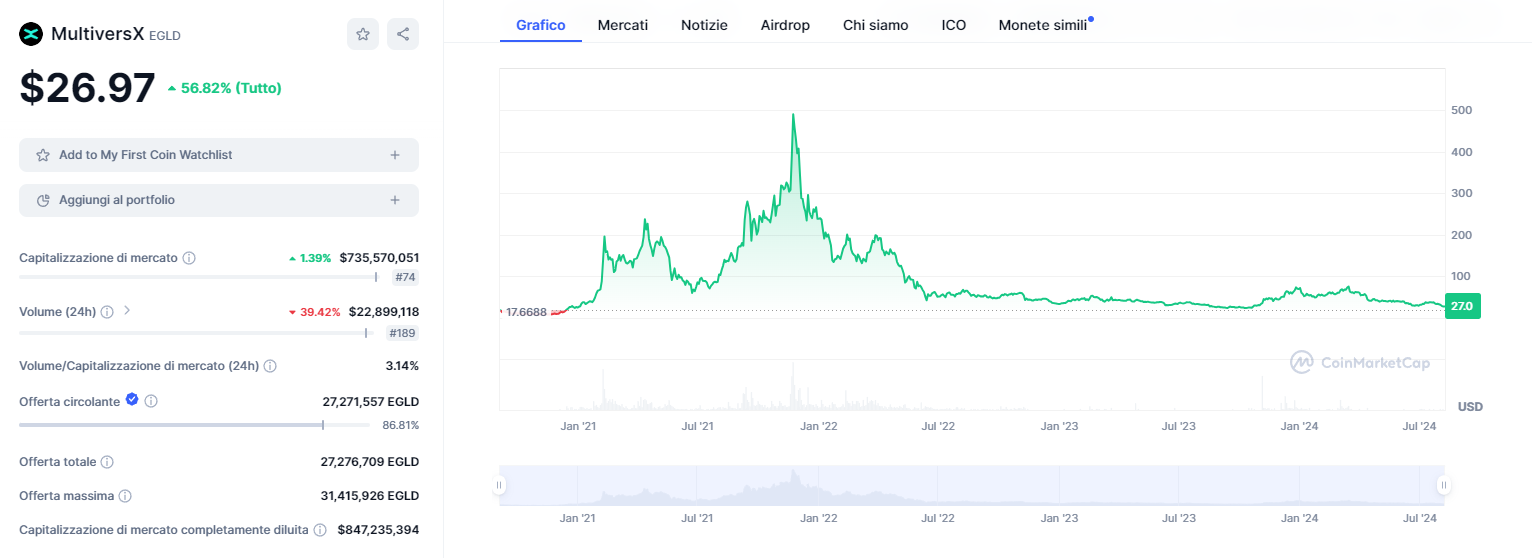Expand plus on Aggiungi al portfolio

[395, 200]
